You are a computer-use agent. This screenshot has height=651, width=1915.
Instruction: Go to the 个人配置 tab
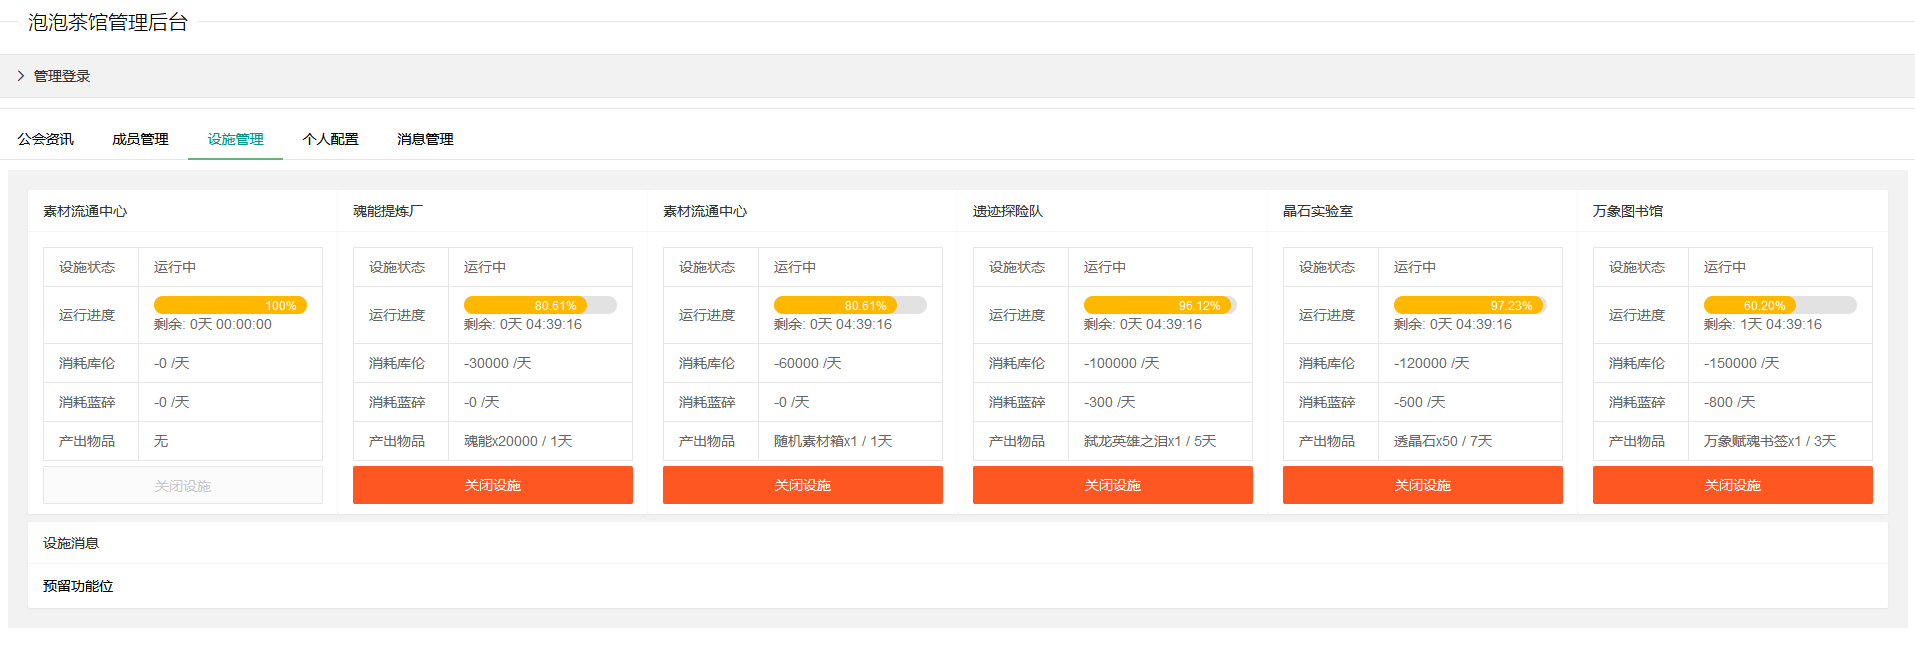pos(330,139)
